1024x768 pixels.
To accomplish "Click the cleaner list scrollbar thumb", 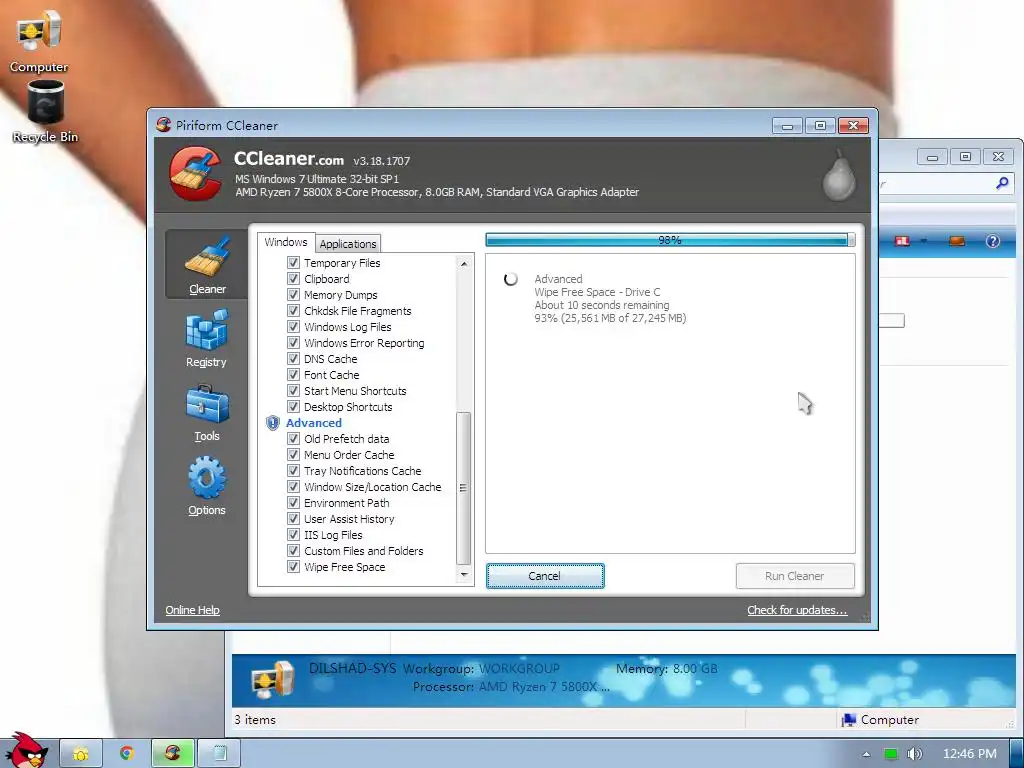I will pos(464,488).
